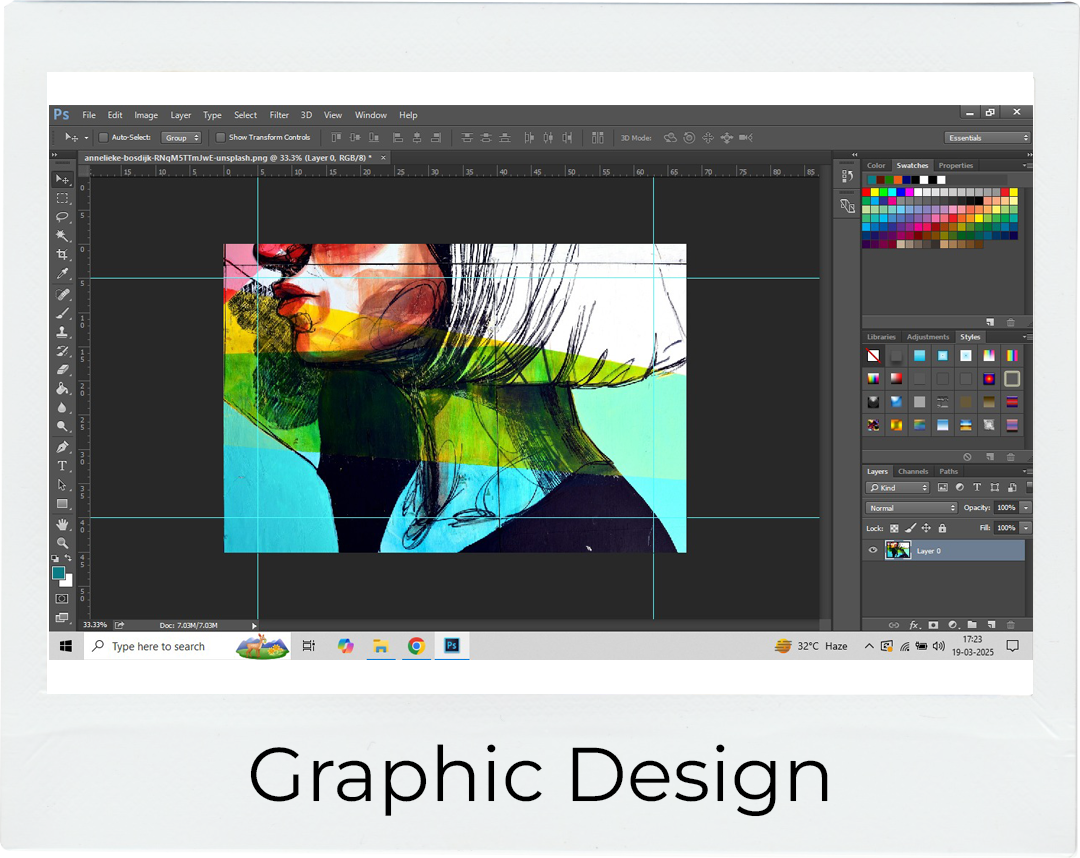
Task: Open the Auto-Select Group dropdown
Action: coord(181,138)
